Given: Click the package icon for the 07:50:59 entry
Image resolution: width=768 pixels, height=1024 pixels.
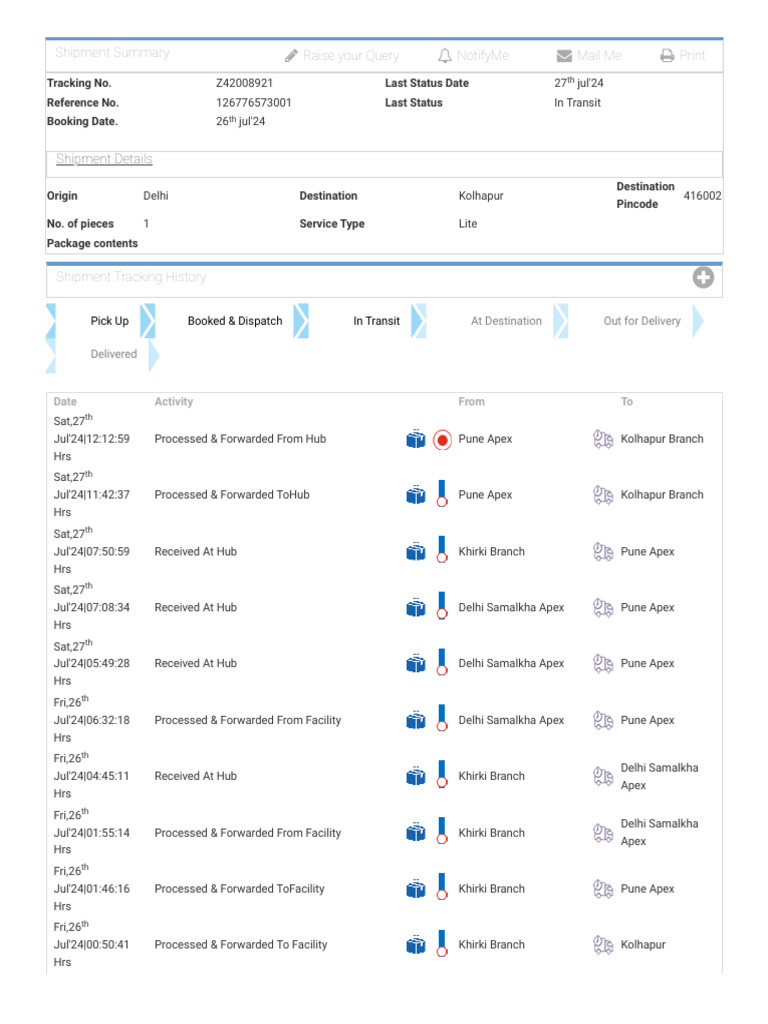Looking at the screenshot, I should point(416,552).
